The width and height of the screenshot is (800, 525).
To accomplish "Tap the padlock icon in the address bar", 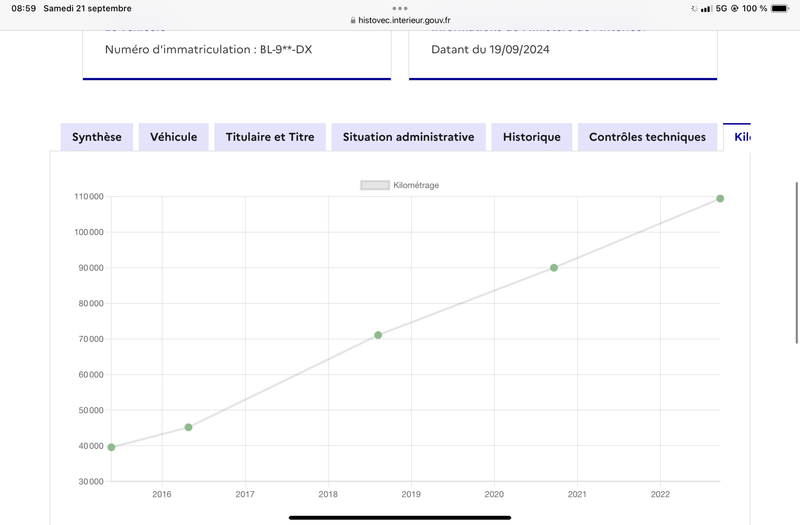I will pyautogui.click(x=353, y=20).
